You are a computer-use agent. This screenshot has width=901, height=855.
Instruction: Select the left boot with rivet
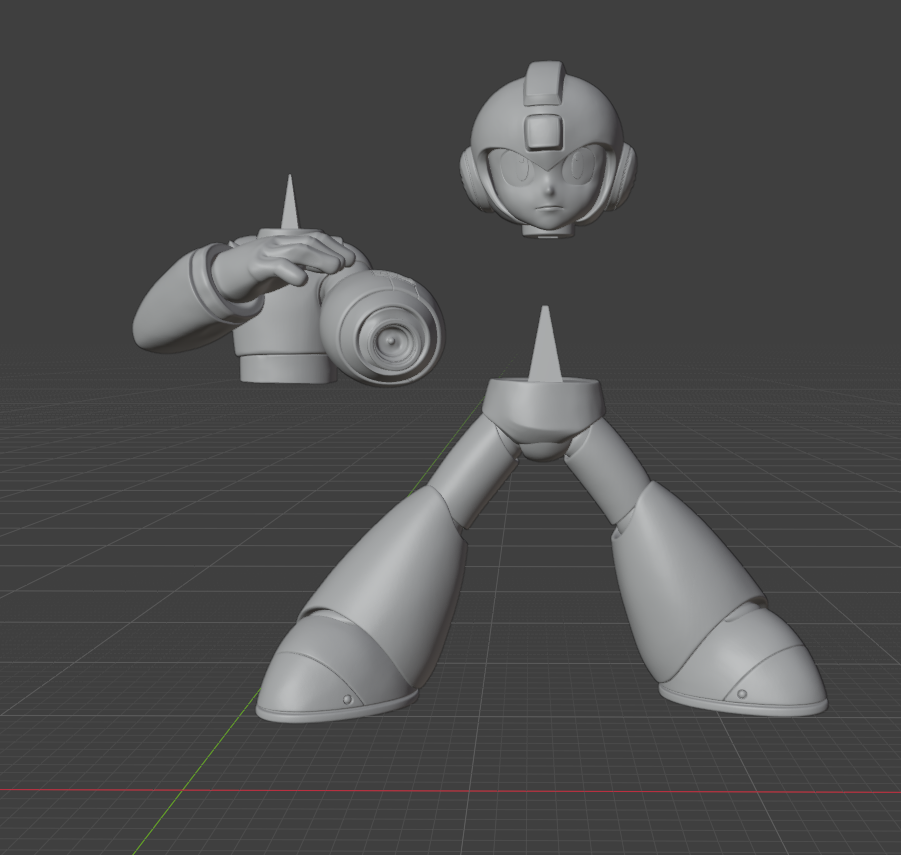click(x=338, y=669)
